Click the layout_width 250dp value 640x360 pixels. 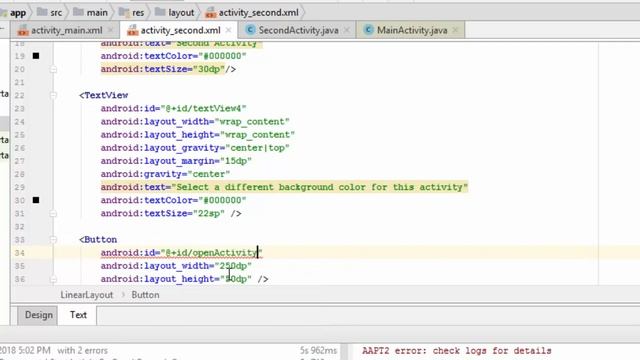point(233,266)
